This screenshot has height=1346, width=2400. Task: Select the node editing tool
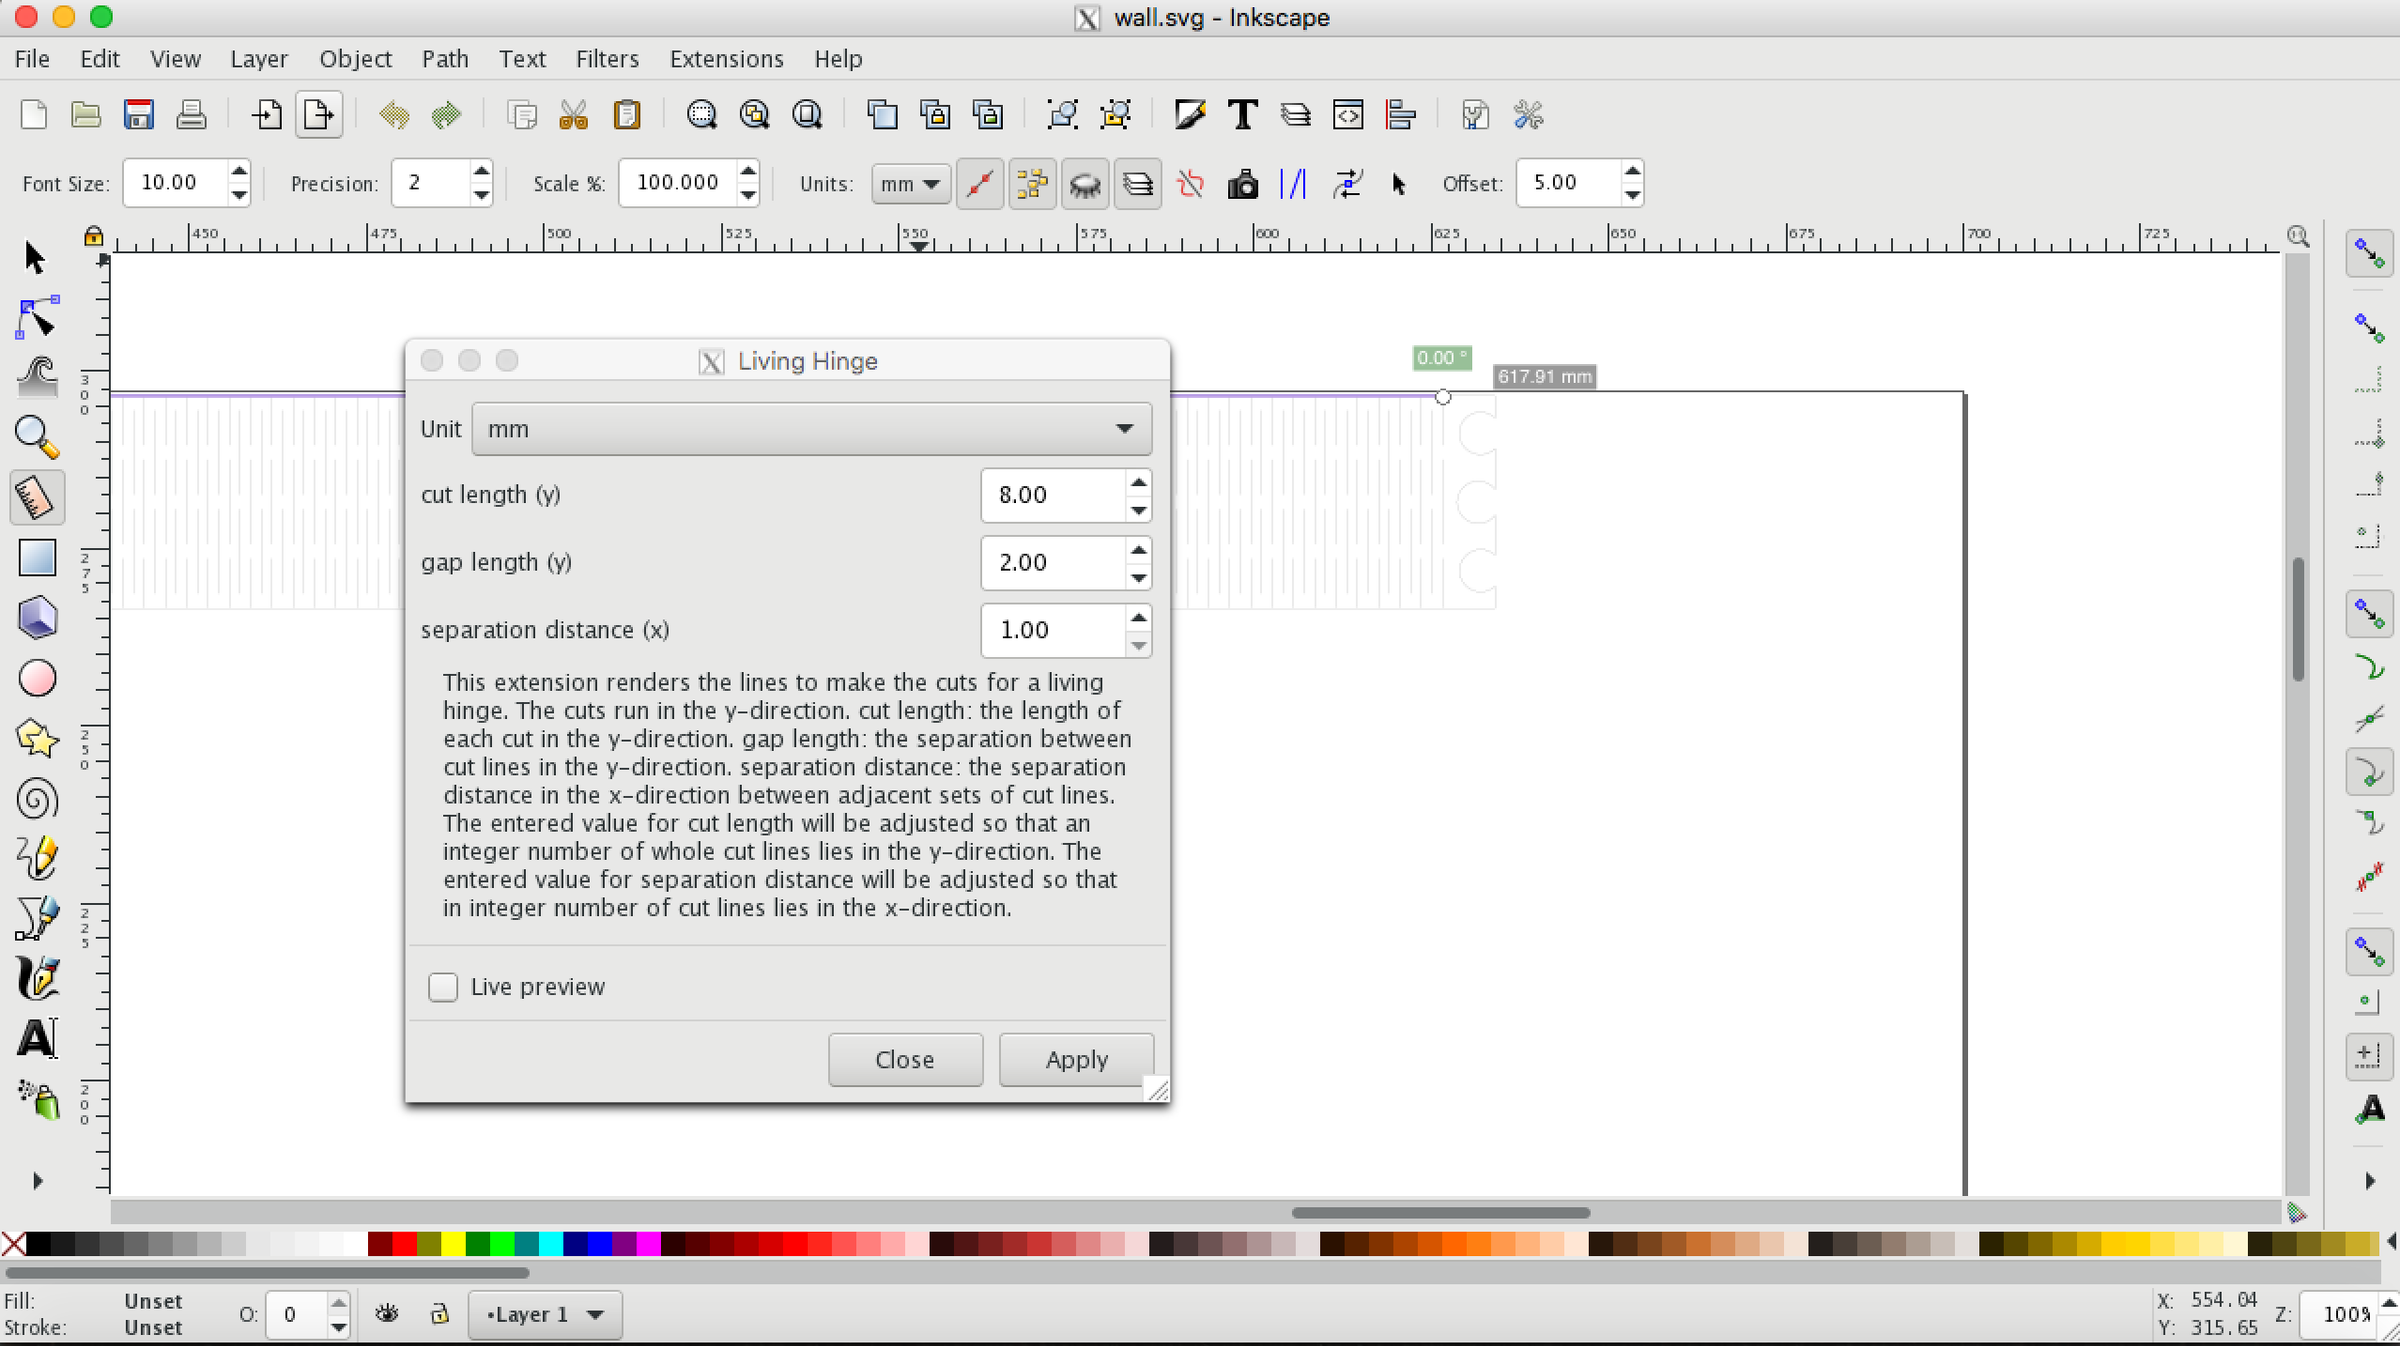point(37,318)
